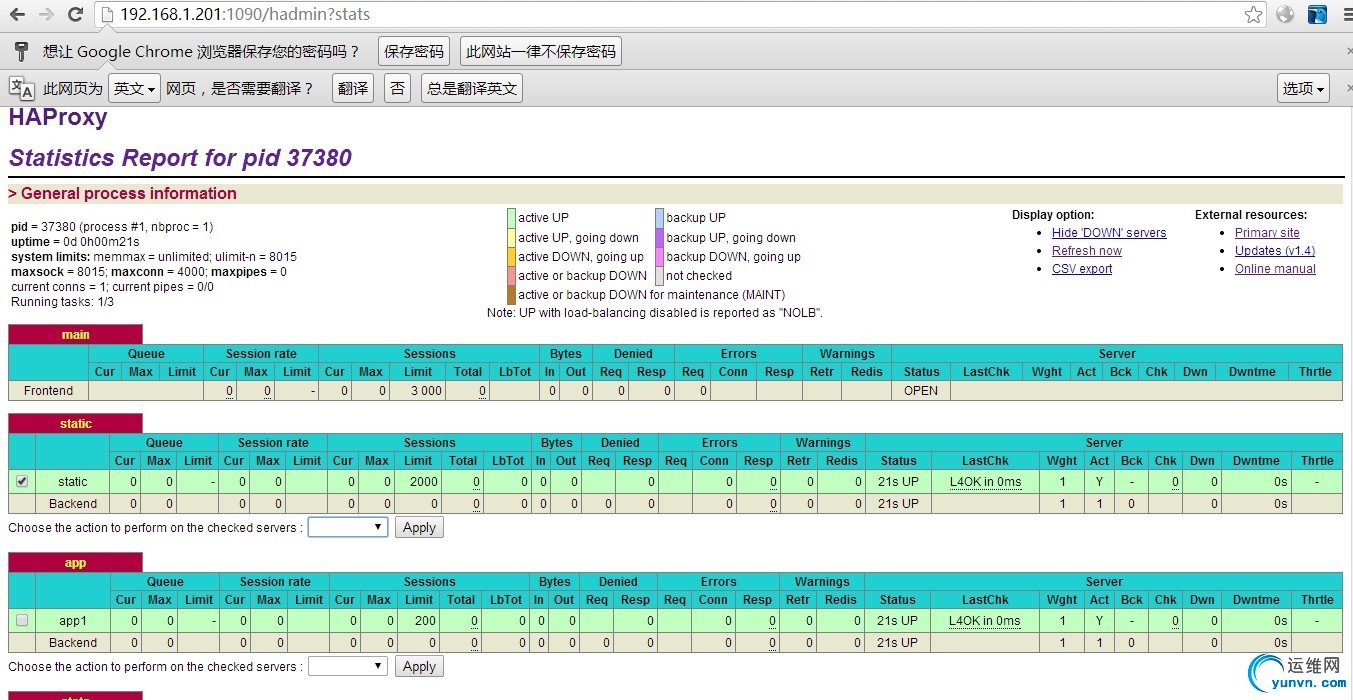This screenshot has height=700, width=1353.
Task: Open Primary site link
Action: coord(1267,233)
